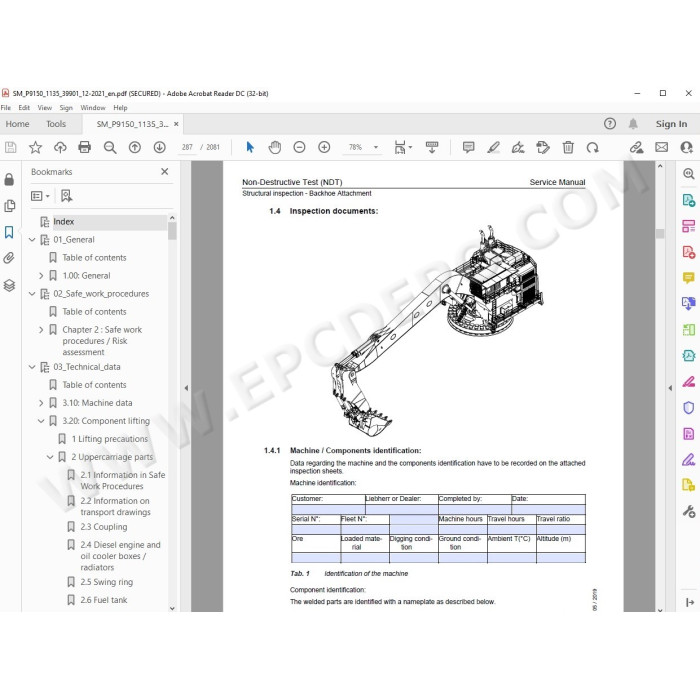Send file by email envelope

[x=662, y=147]
